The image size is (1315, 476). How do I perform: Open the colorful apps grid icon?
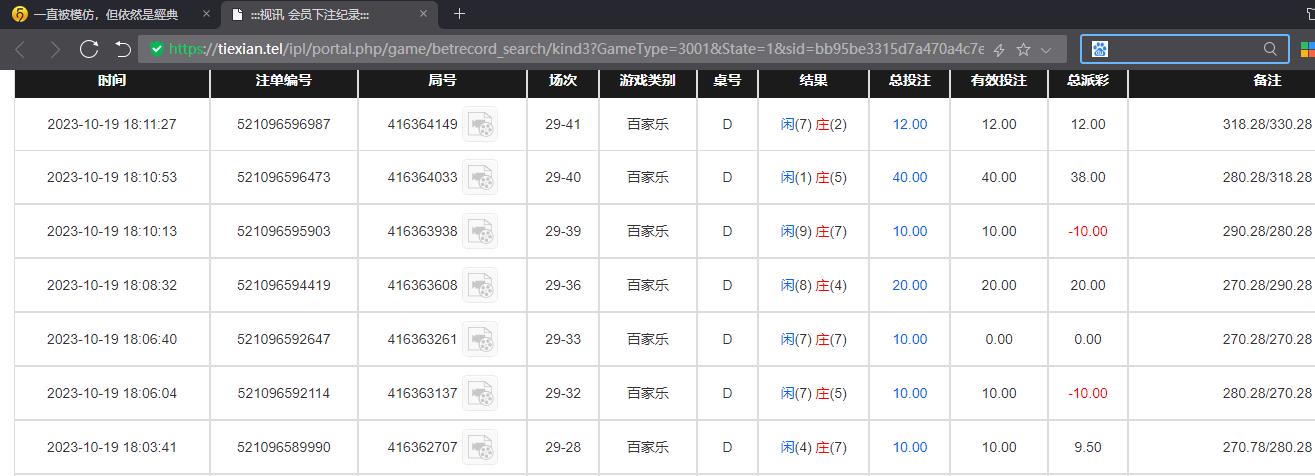pyautogui.click(x=1307, y=49)
